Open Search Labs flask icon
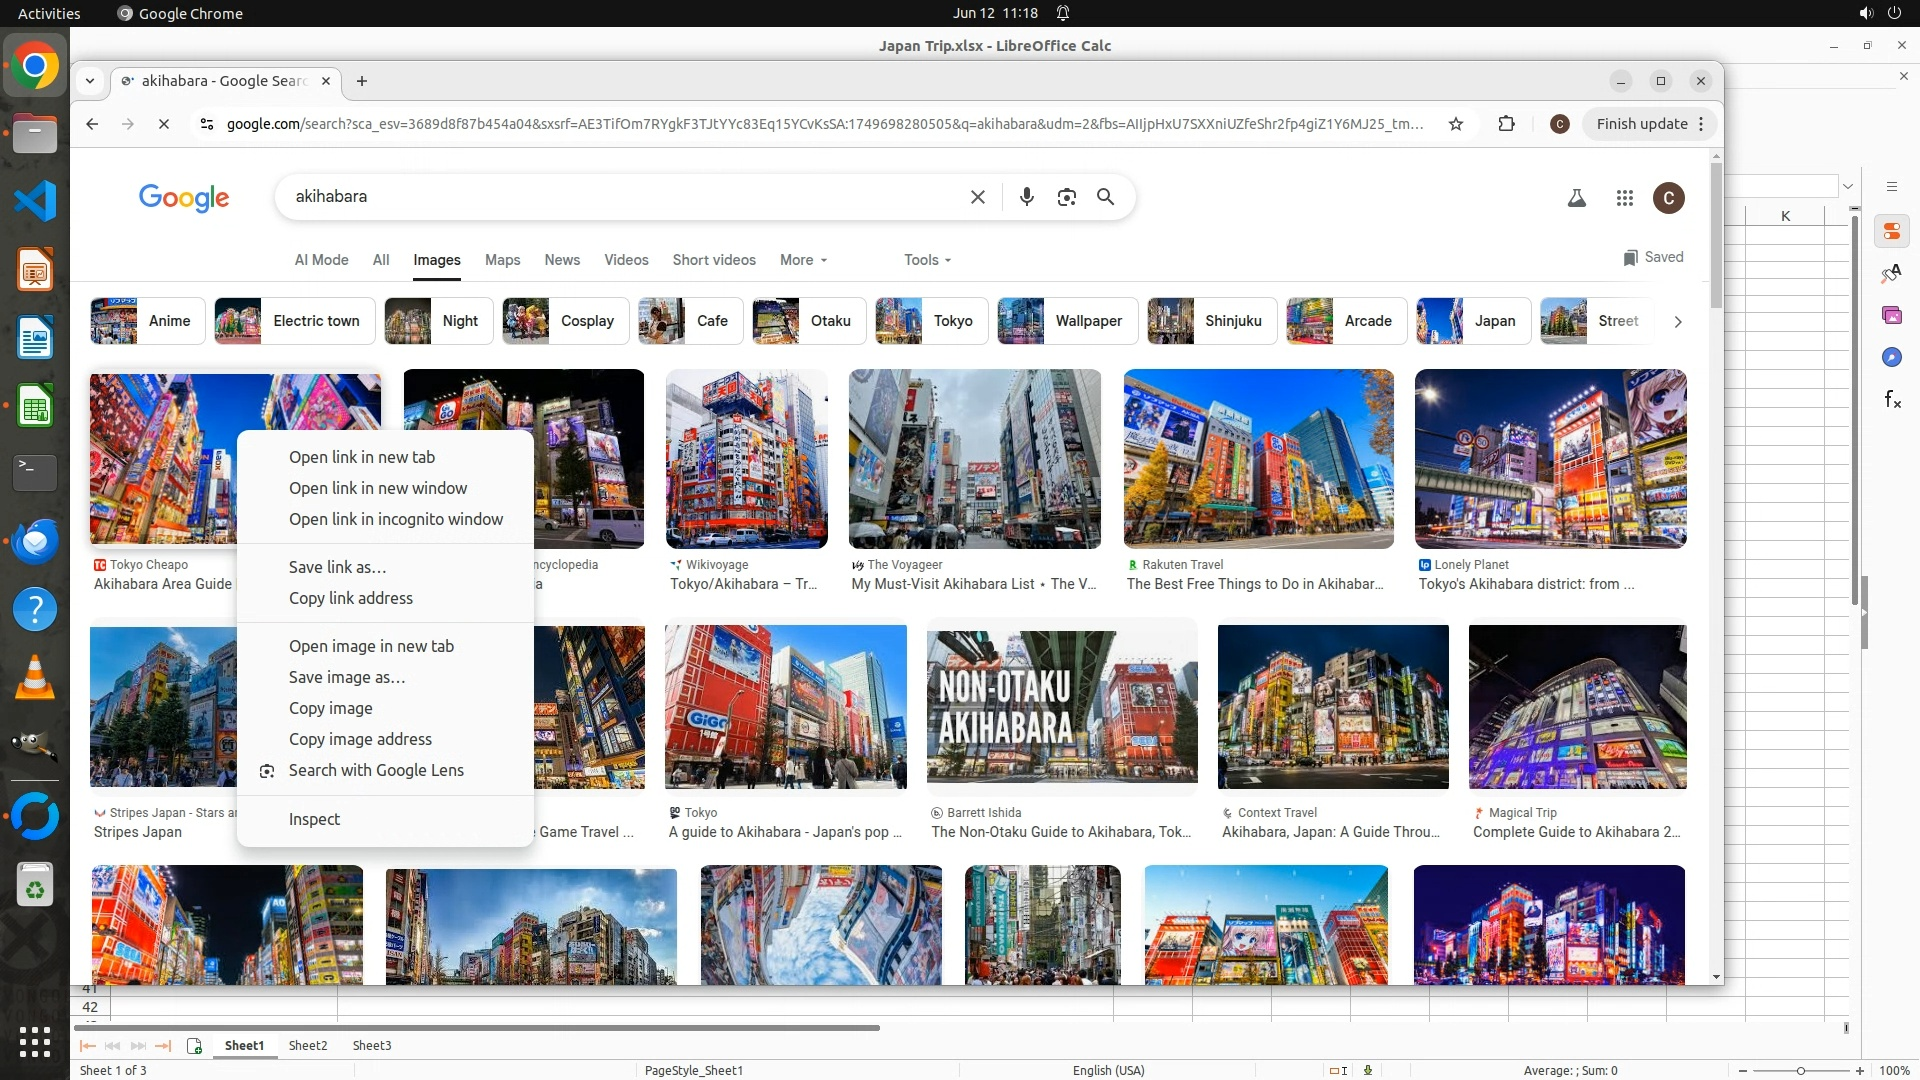 (x=1576, y=198)
